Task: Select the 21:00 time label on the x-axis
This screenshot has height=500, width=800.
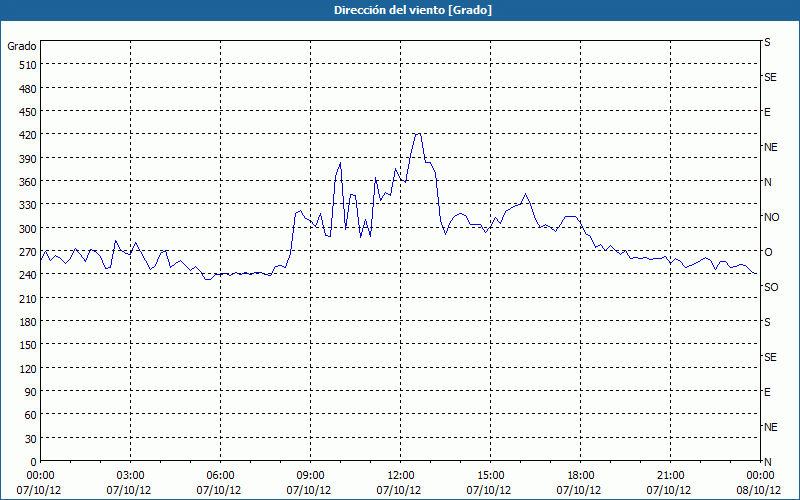Action: click(x=670, y=476)
